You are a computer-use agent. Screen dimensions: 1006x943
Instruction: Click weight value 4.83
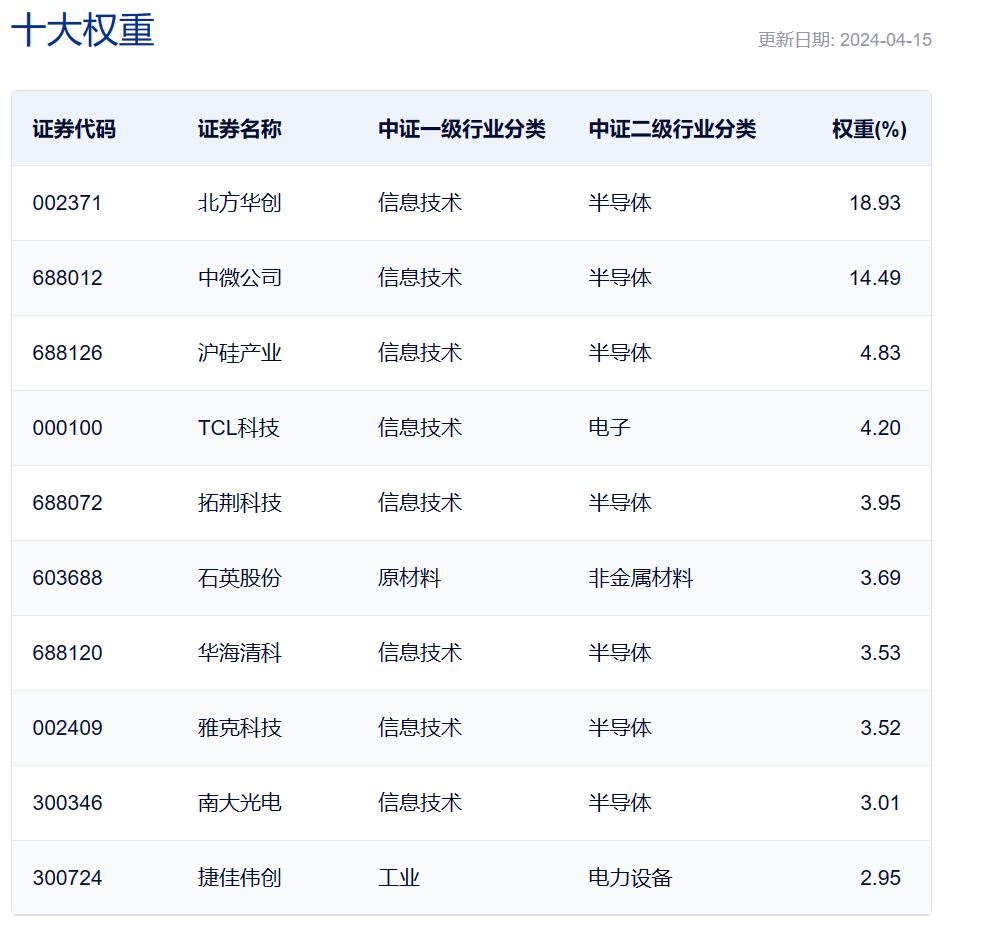point(880,353)
